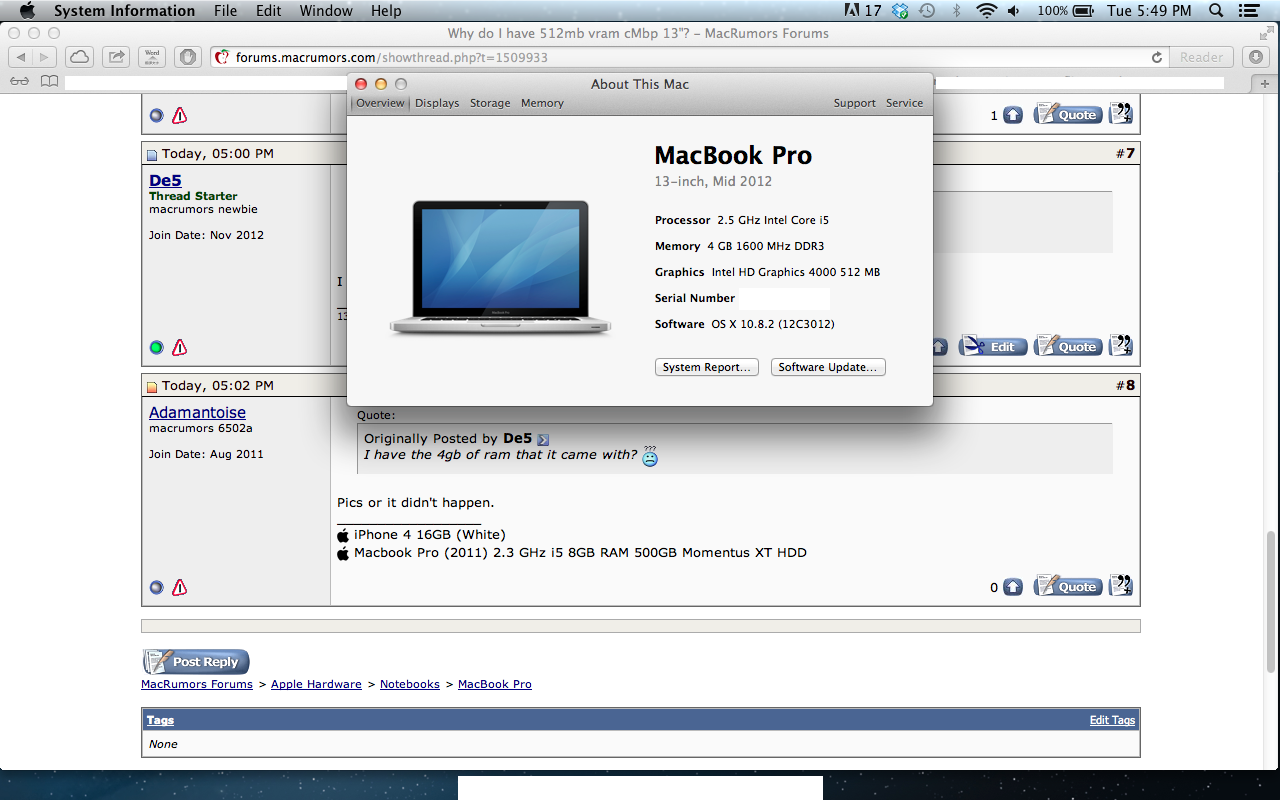This screenshot has width=1280, height=800.
Task: Click the Safari address bar URL
Action: 392,57
